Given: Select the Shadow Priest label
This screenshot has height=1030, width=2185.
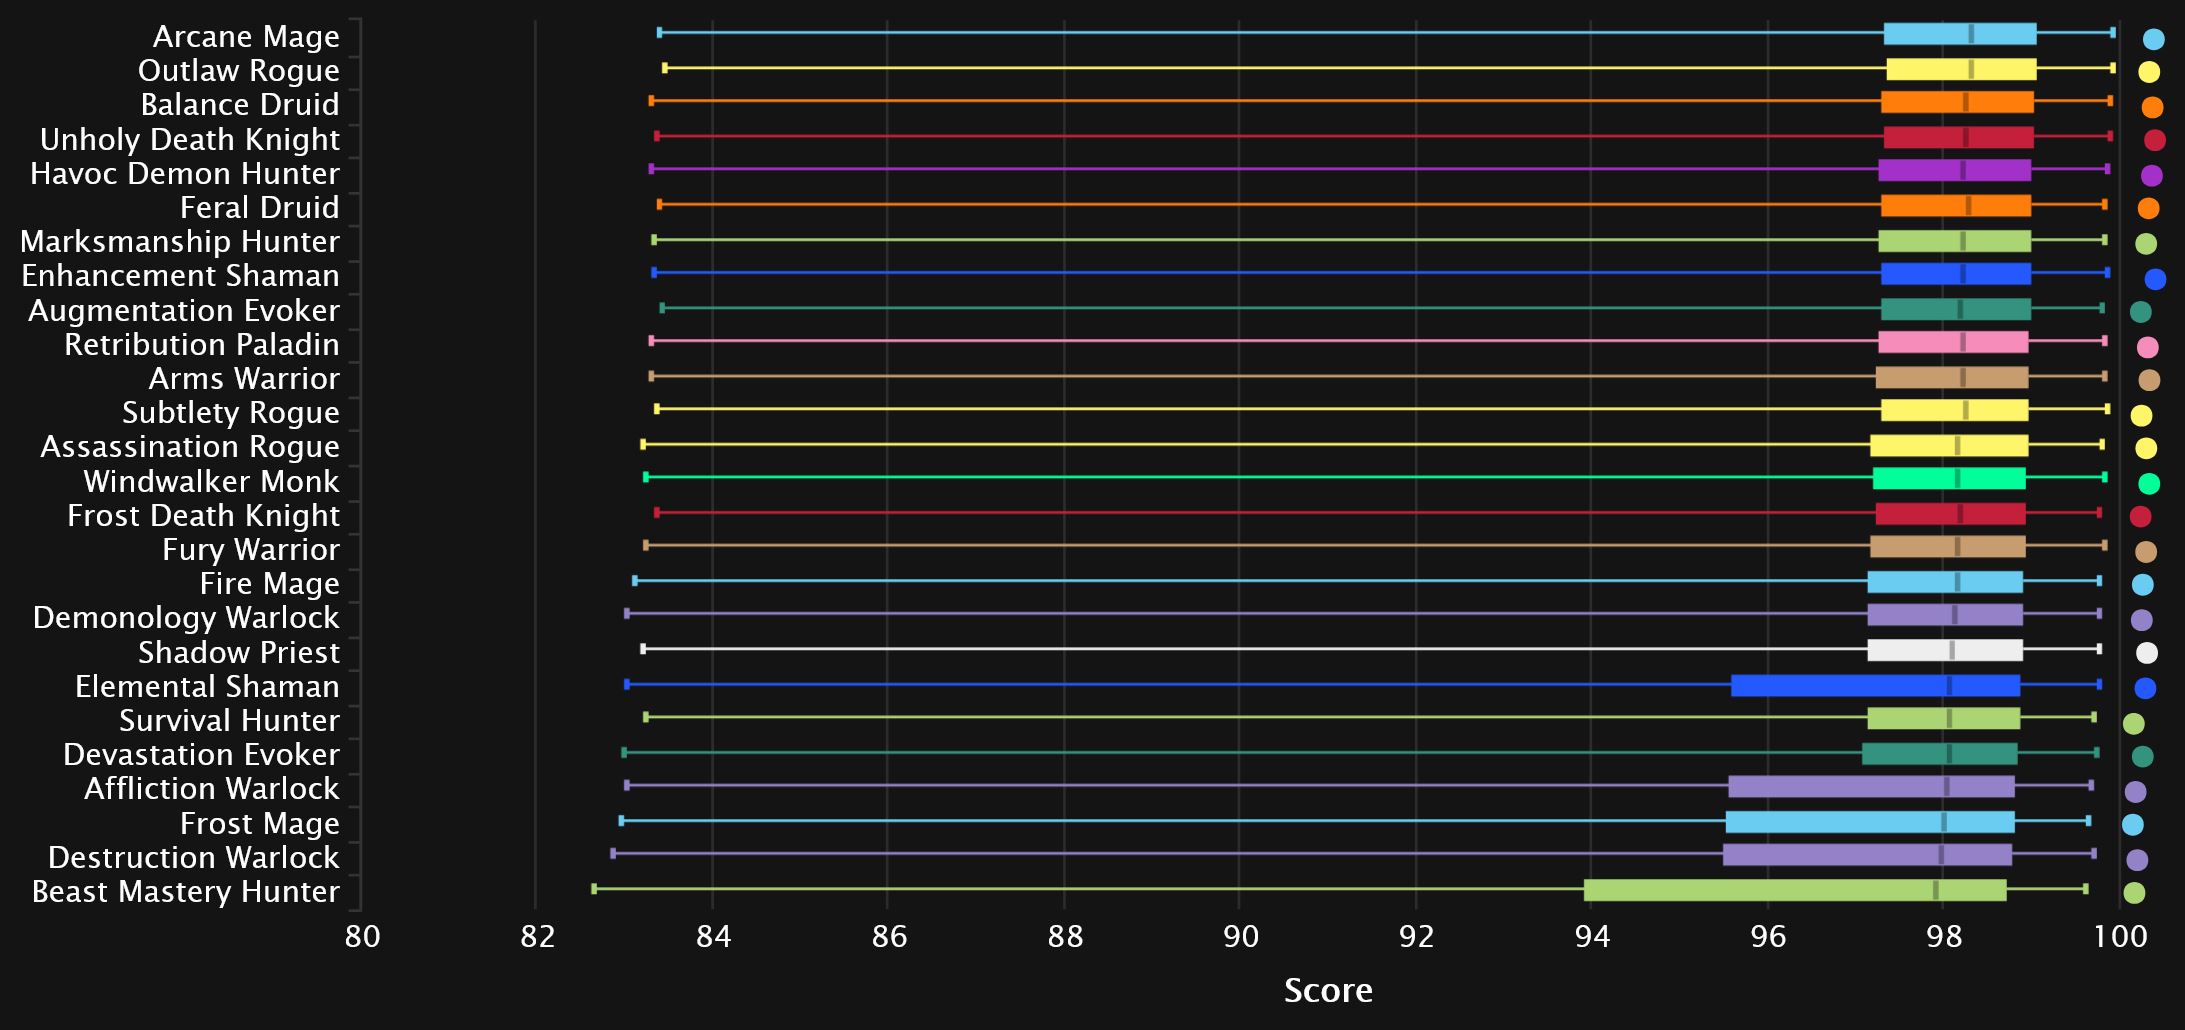Looking at the screenshot, I should point(239,653).
